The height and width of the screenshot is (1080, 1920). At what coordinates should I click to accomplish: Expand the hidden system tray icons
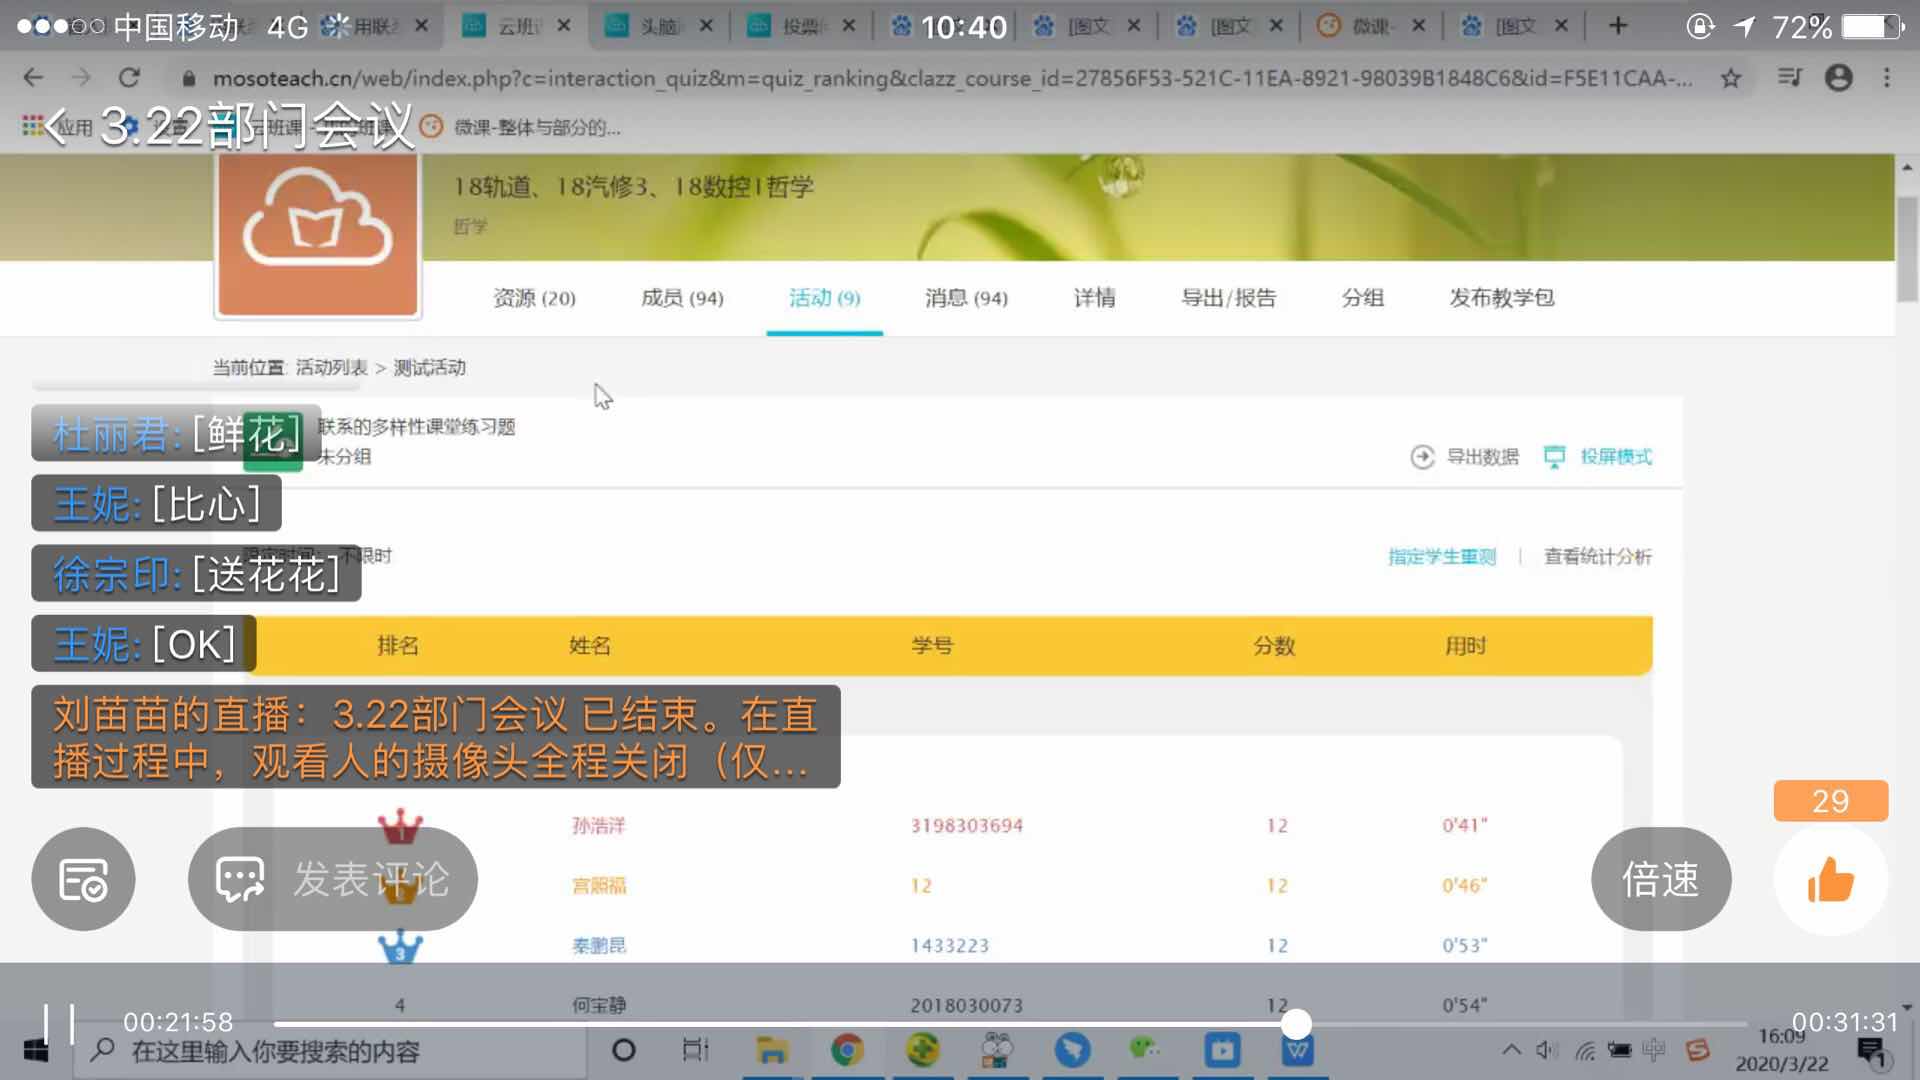tap(1511, 1050)
